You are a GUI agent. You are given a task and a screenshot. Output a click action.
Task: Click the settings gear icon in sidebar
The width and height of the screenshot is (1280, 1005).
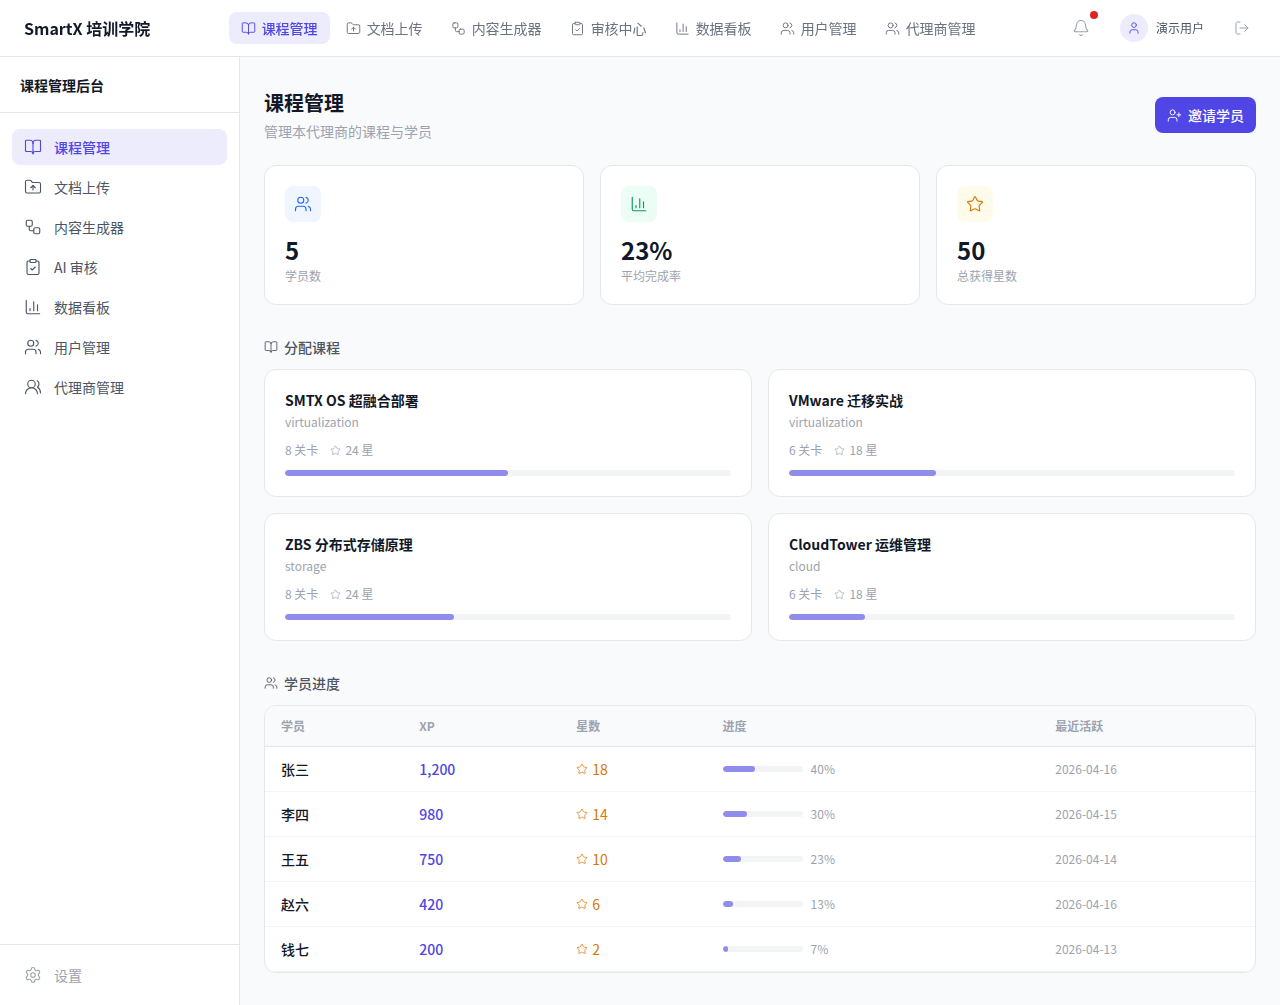tap(33, 975)
